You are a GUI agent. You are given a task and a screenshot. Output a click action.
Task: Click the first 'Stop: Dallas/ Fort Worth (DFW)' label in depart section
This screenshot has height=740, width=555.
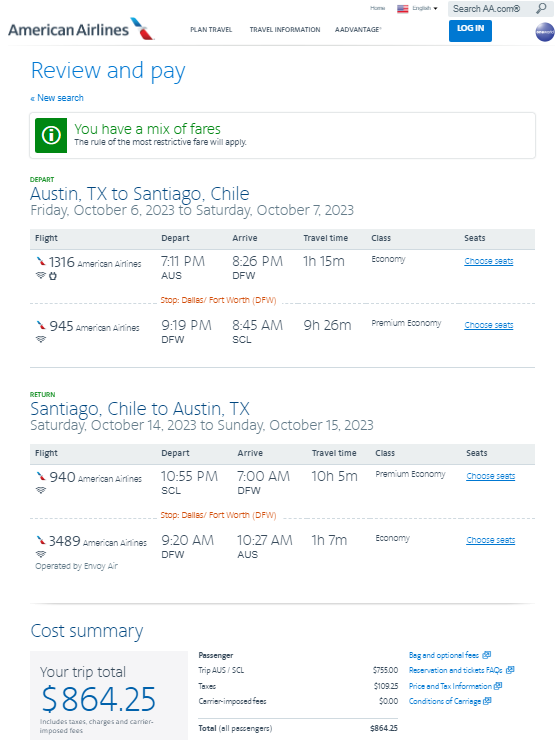(218, 300)
